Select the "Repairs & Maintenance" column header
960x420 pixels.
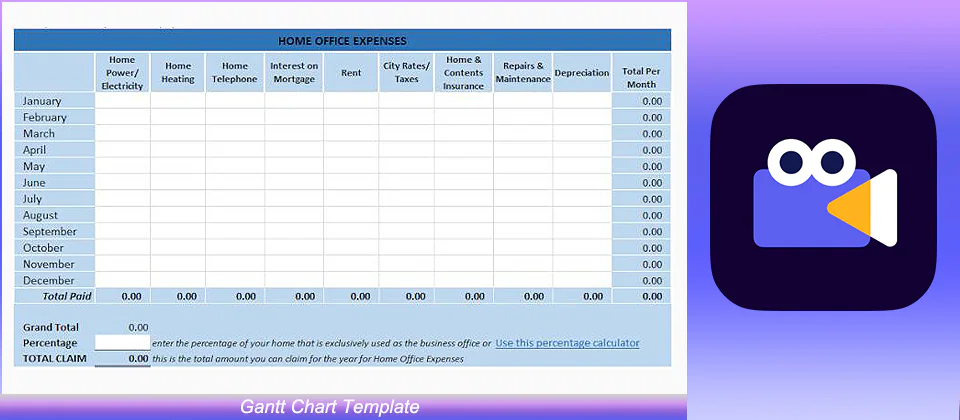click(523, 73)
